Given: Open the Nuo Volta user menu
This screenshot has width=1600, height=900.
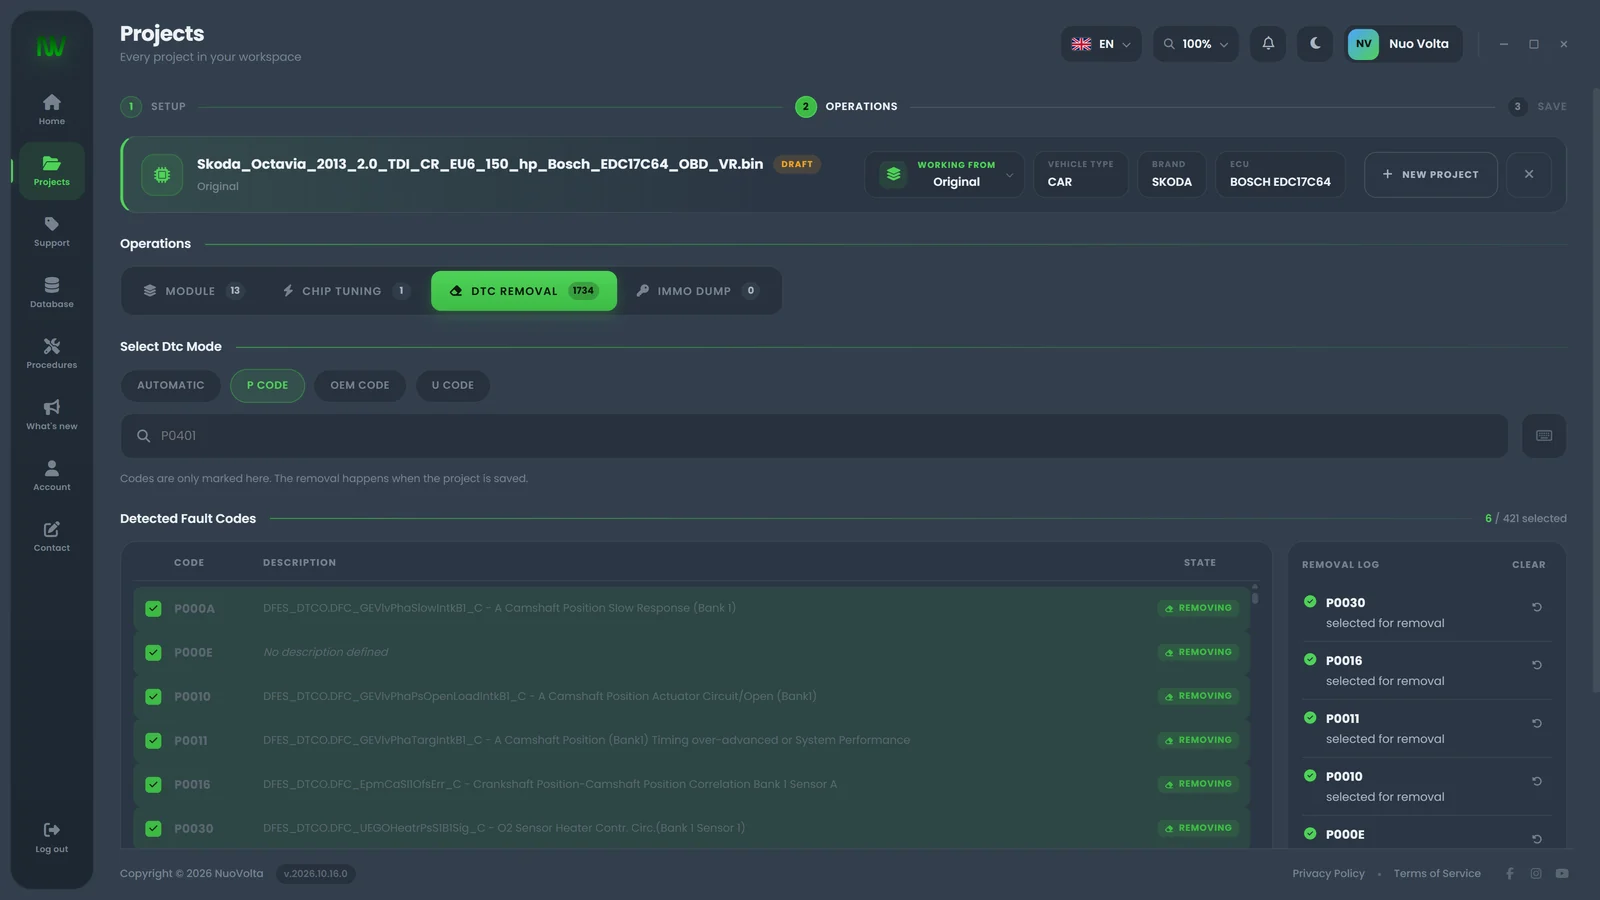Looking at the screenshot, I should pos(1403,44).
